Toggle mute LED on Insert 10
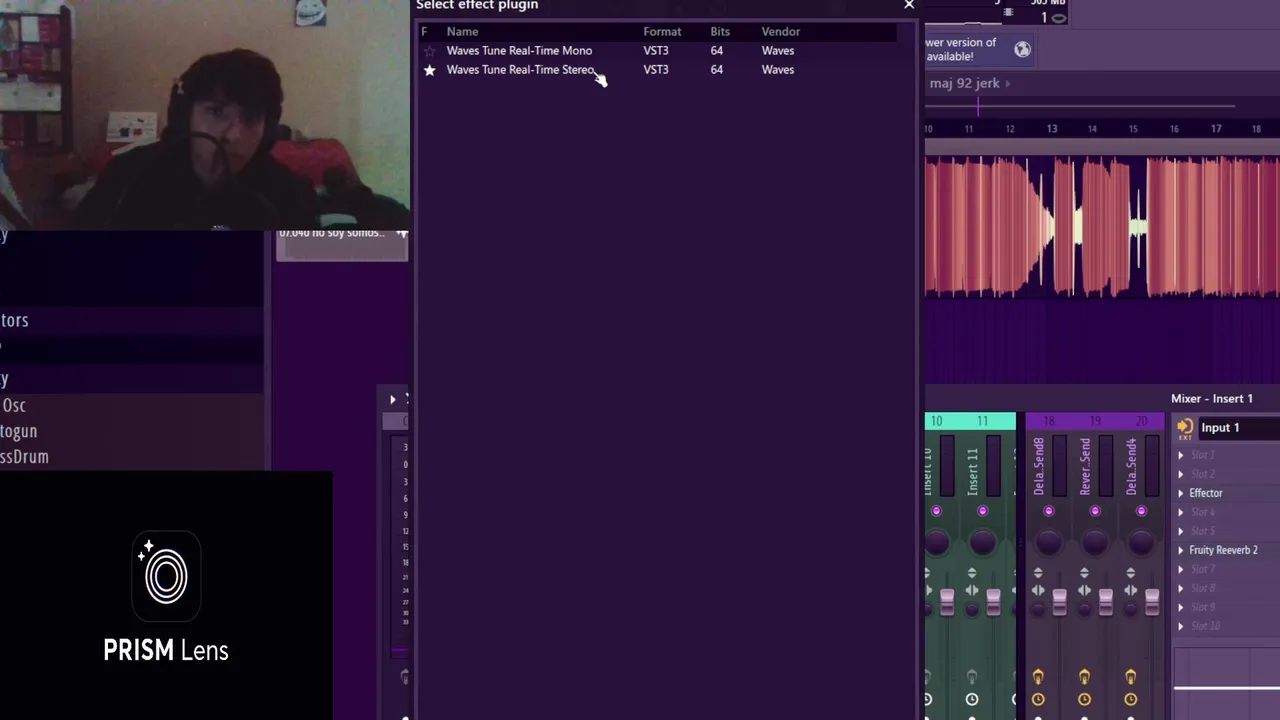1280x720 pixels. tap(936, 512)
